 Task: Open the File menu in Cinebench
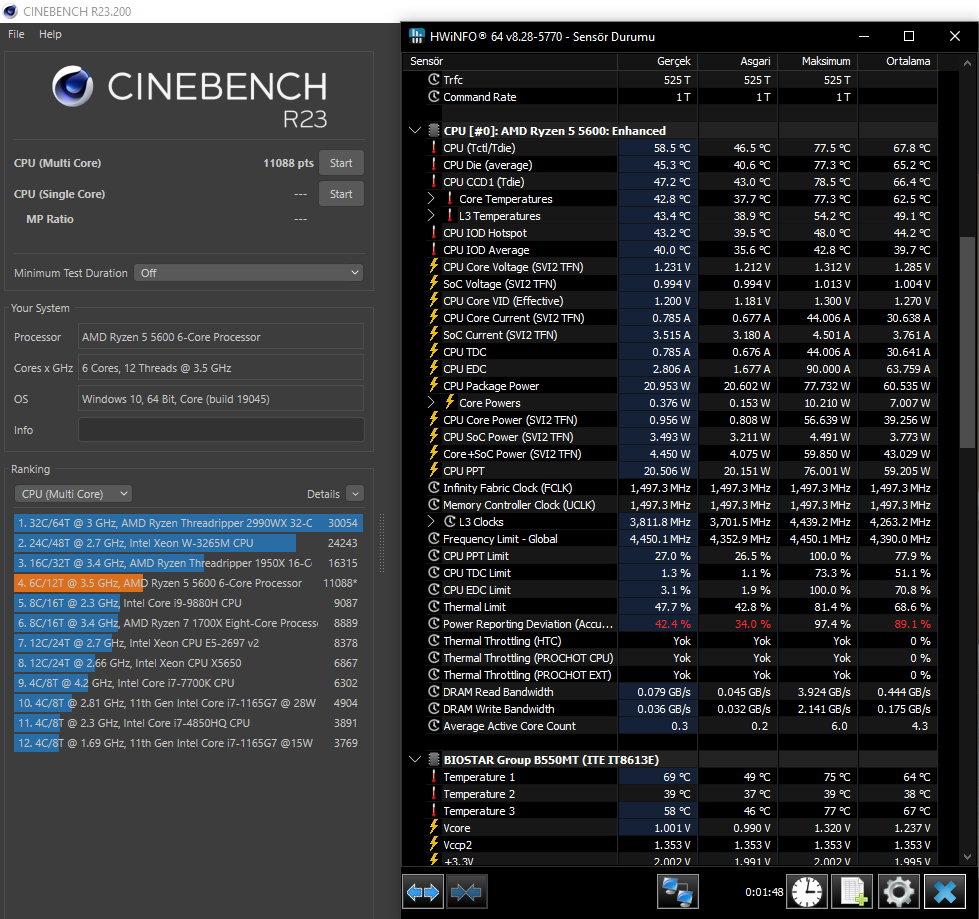point(16,34)
